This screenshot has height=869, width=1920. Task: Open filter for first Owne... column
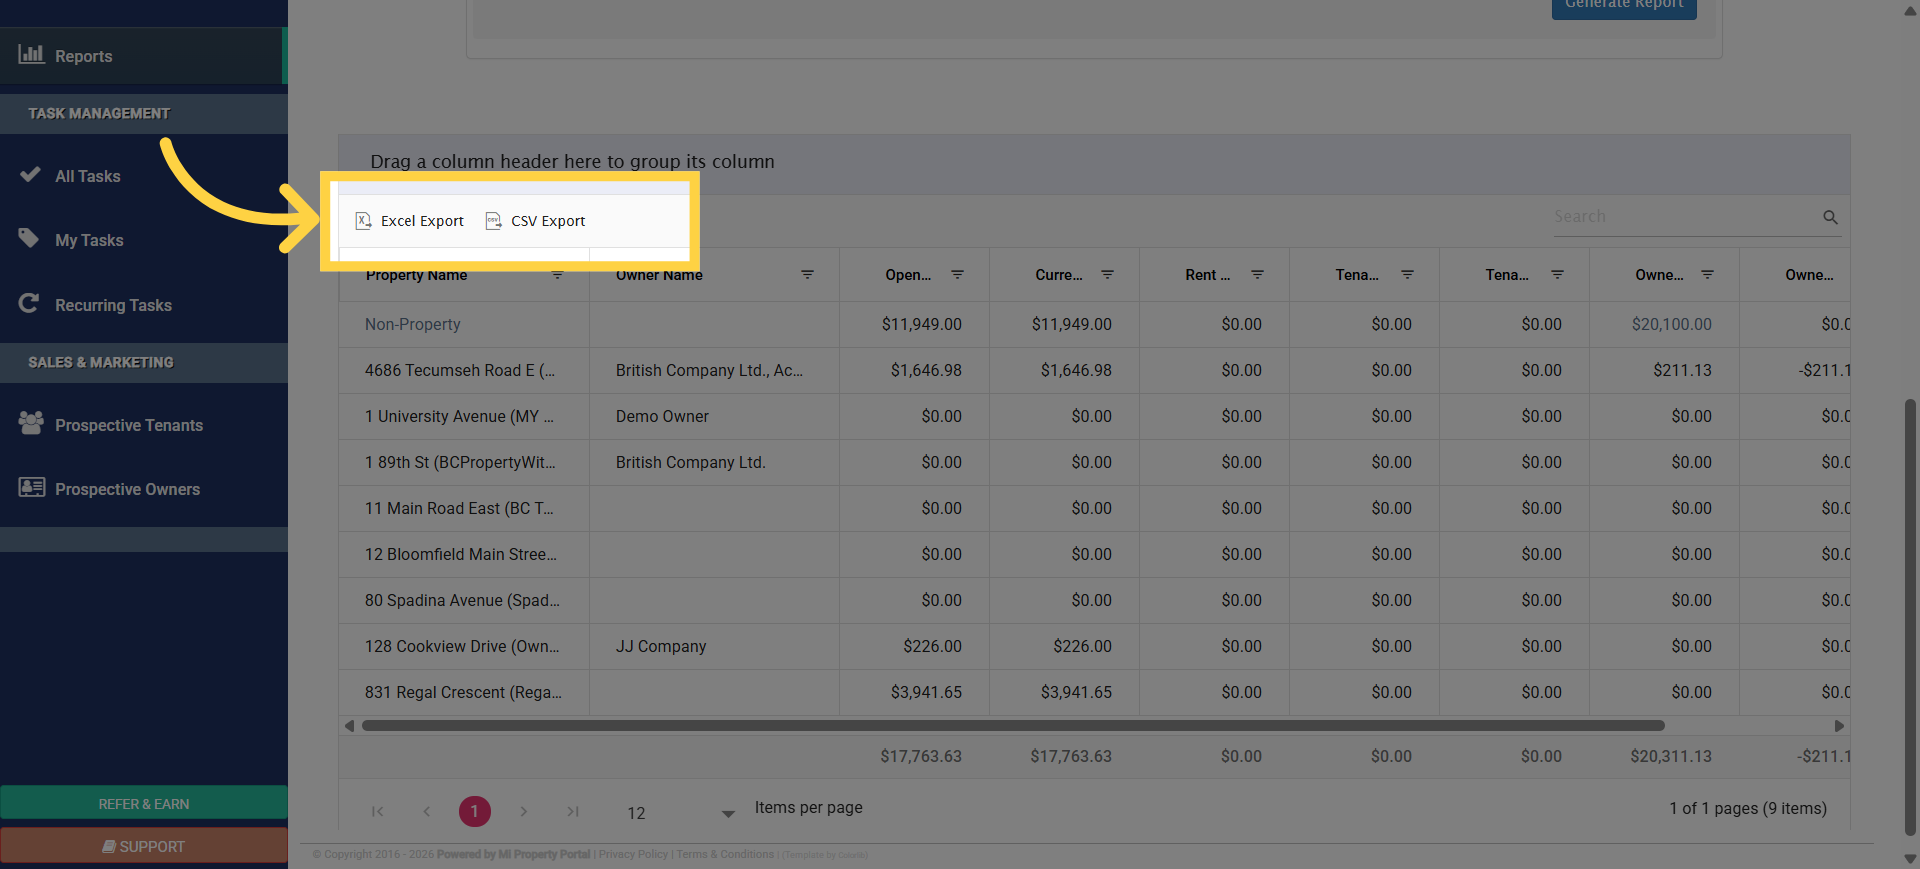point(1707,274)
